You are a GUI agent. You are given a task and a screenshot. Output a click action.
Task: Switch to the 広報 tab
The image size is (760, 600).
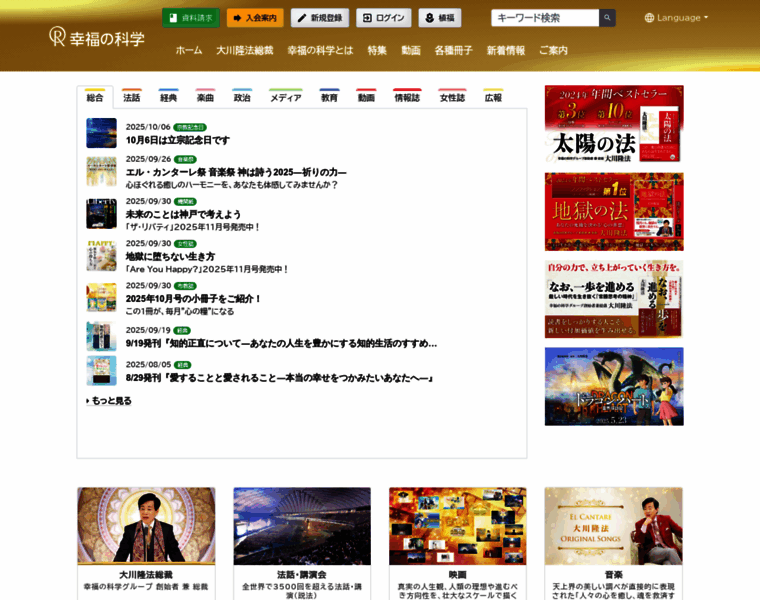pos(493,97)
